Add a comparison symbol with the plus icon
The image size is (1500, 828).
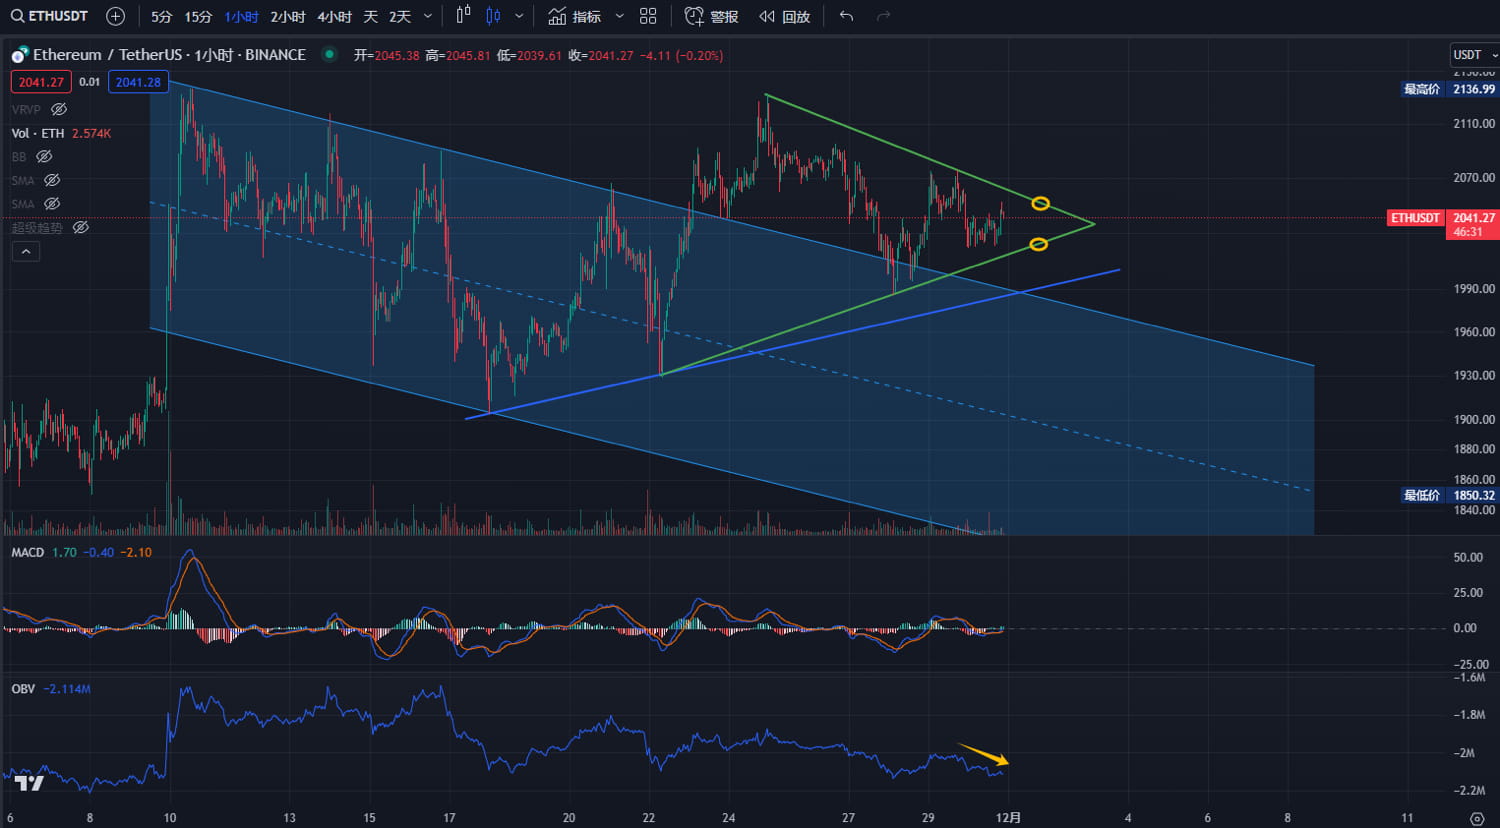click(x=115, y=16)
